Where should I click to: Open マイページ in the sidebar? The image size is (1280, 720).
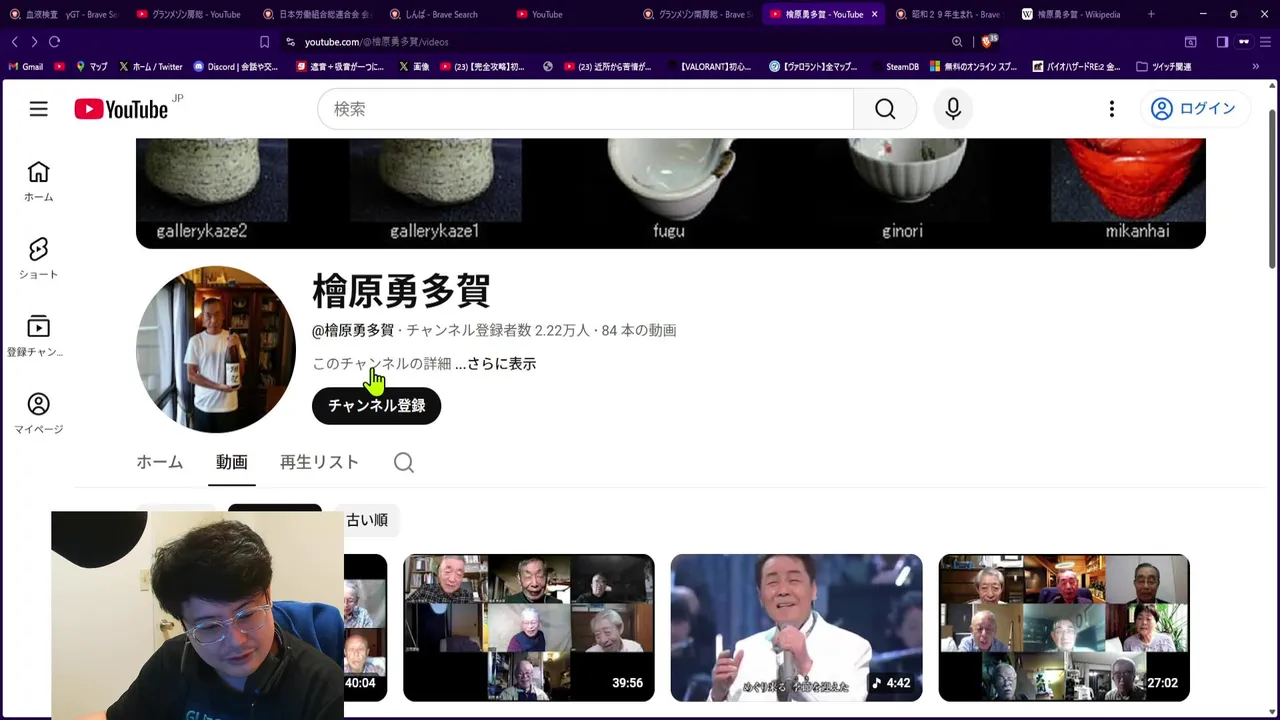pos(38,414)
